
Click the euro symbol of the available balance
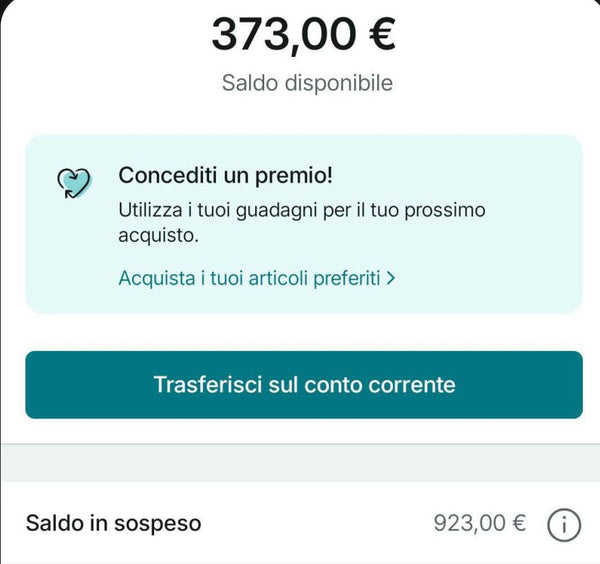(378, 34)
